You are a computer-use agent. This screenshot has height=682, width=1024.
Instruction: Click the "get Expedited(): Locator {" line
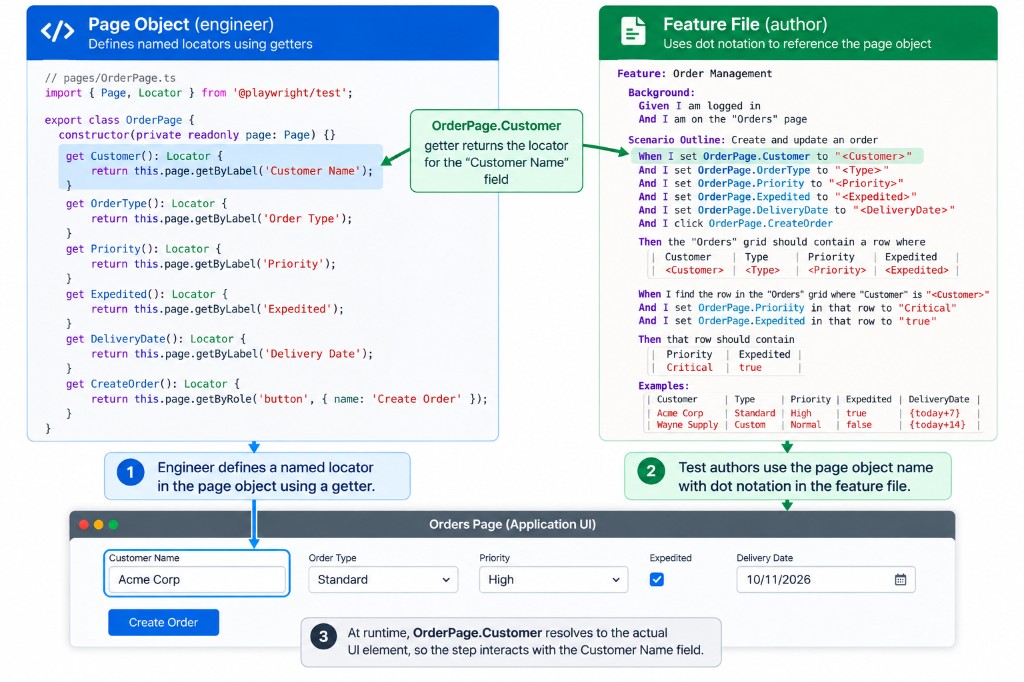(x=146, y=294)
